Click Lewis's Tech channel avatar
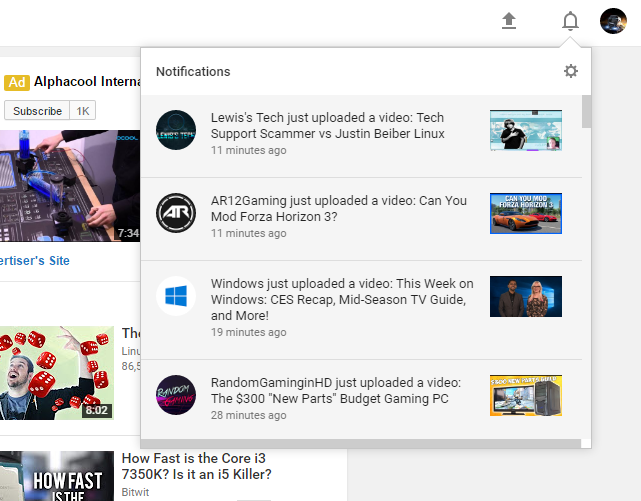This screenshot has width=641, height=501. [x=176, y=130]
